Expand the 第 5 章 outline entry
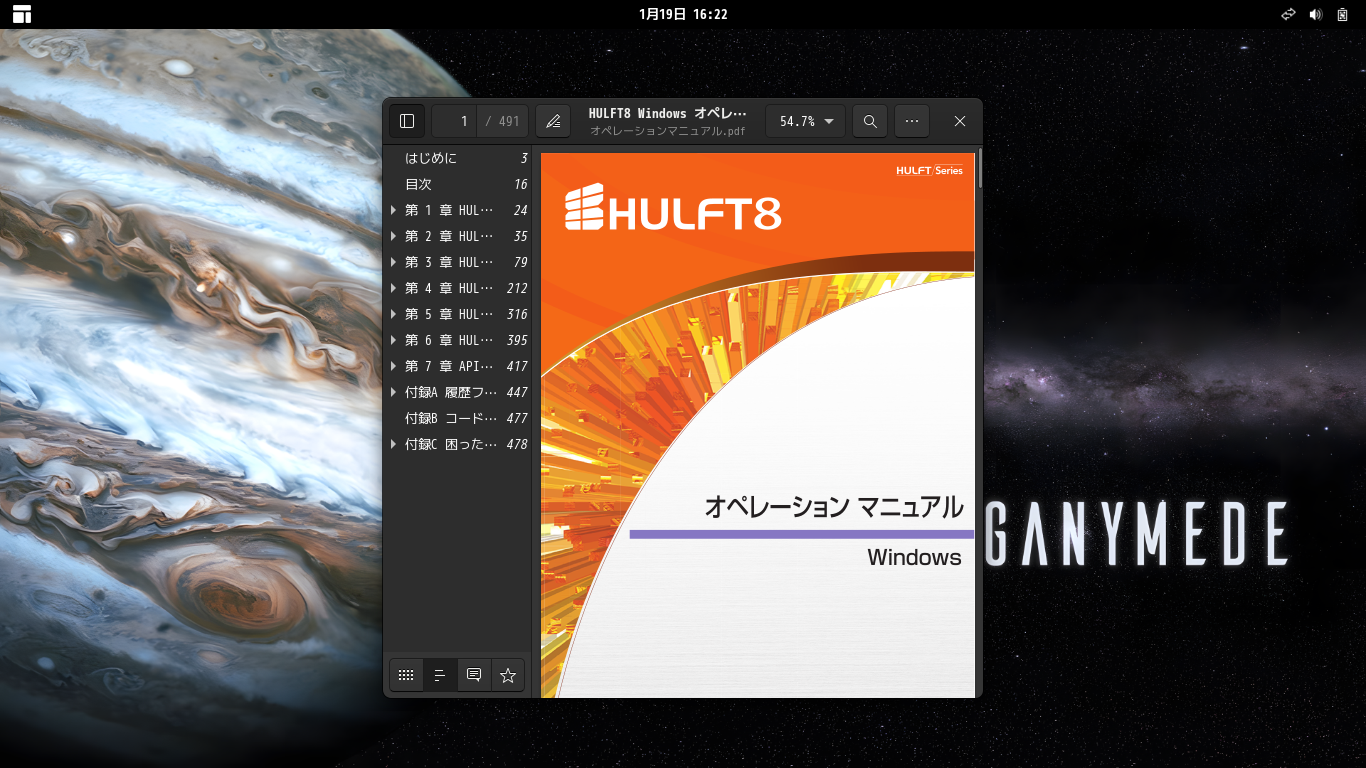The height and width of the screenshot is (768, 1366). click(x=394, y=314)
